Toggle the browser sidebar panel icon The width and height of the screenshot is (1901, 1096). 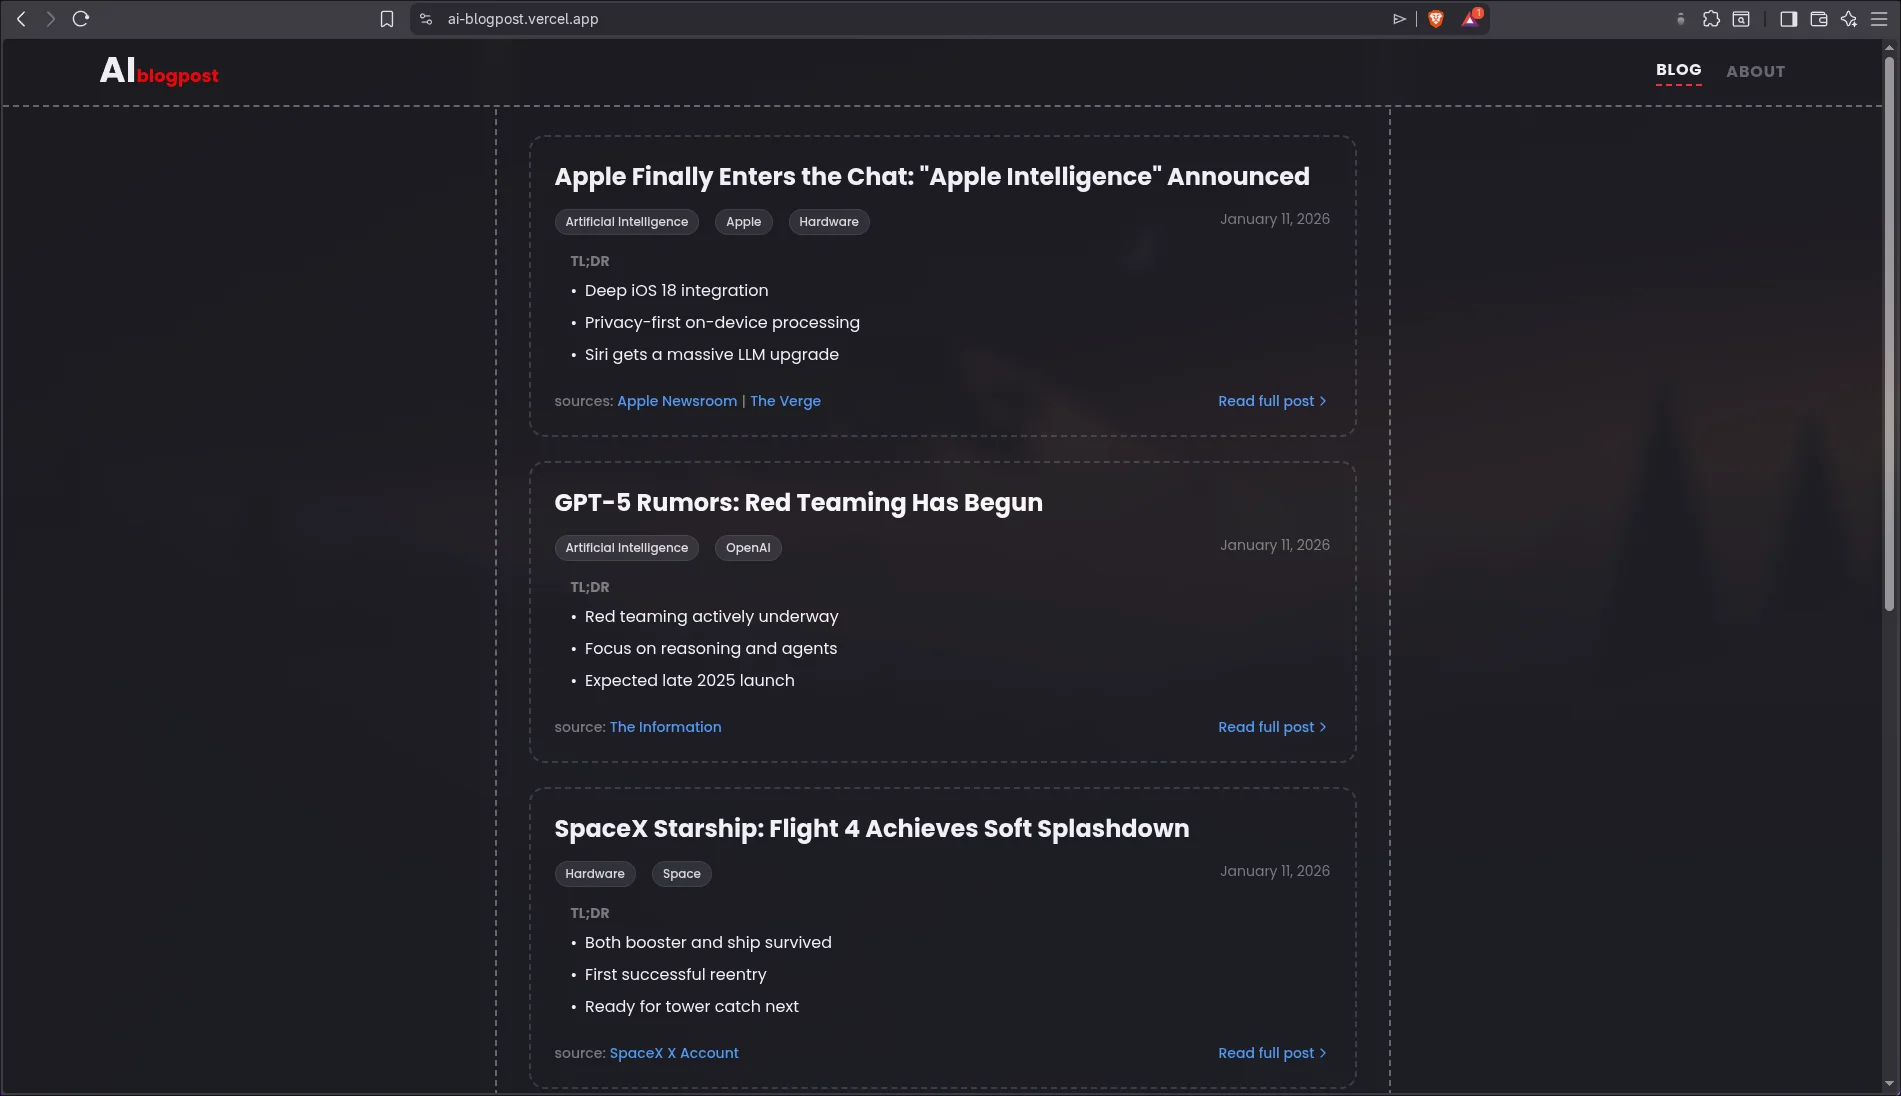coord(1789,19)
